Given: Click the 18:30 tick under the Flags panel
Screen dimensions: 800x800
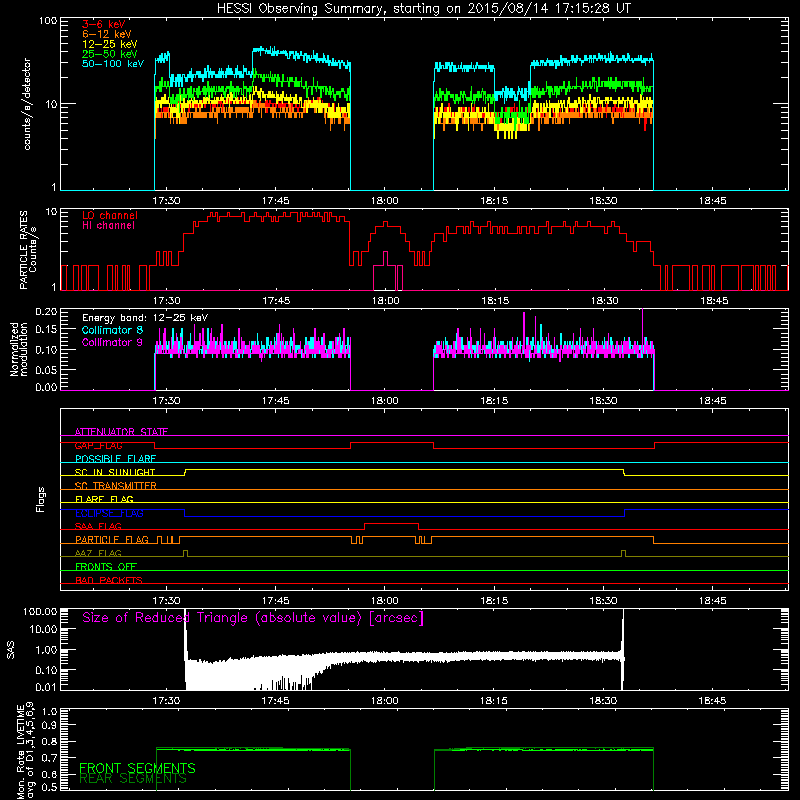Looking at the screenshot, I should [603, 601].
